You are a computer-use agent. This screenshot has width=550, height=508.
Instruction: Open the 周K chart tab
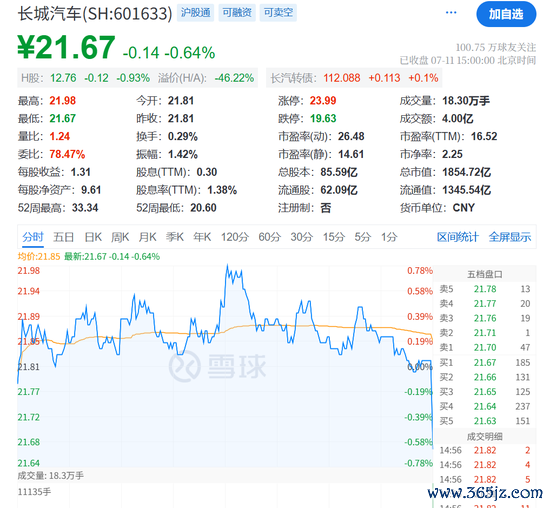coord(120,237)
